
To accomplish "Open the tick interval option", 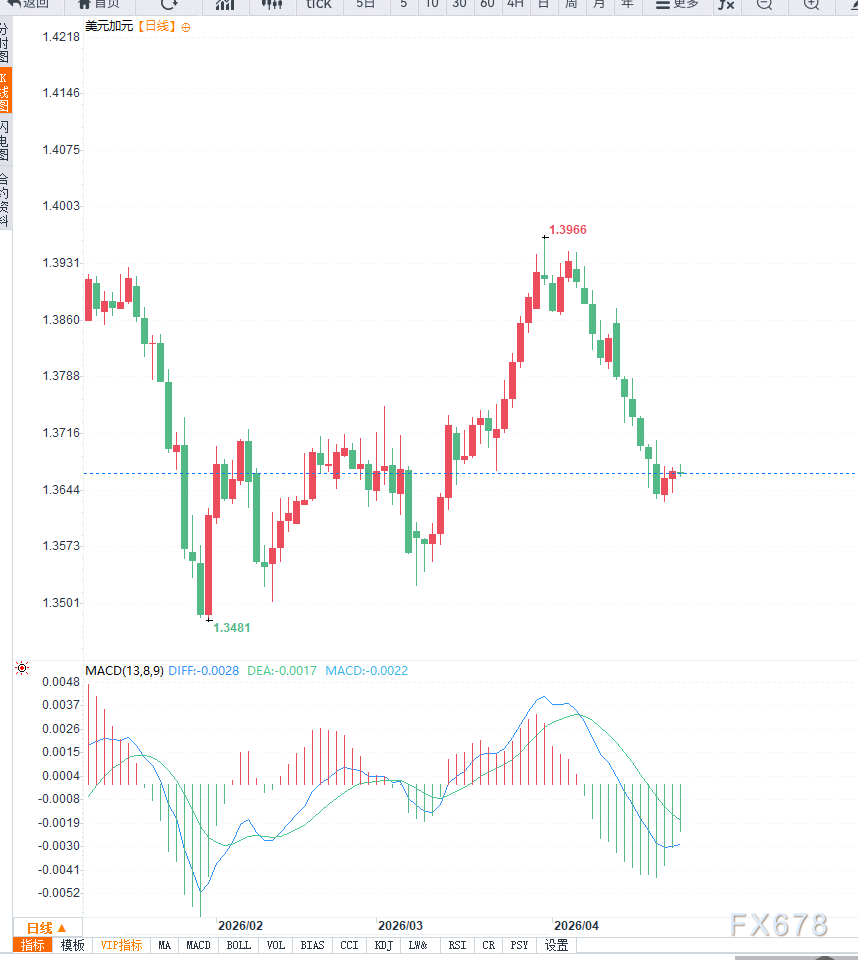I will coord(318,6).
